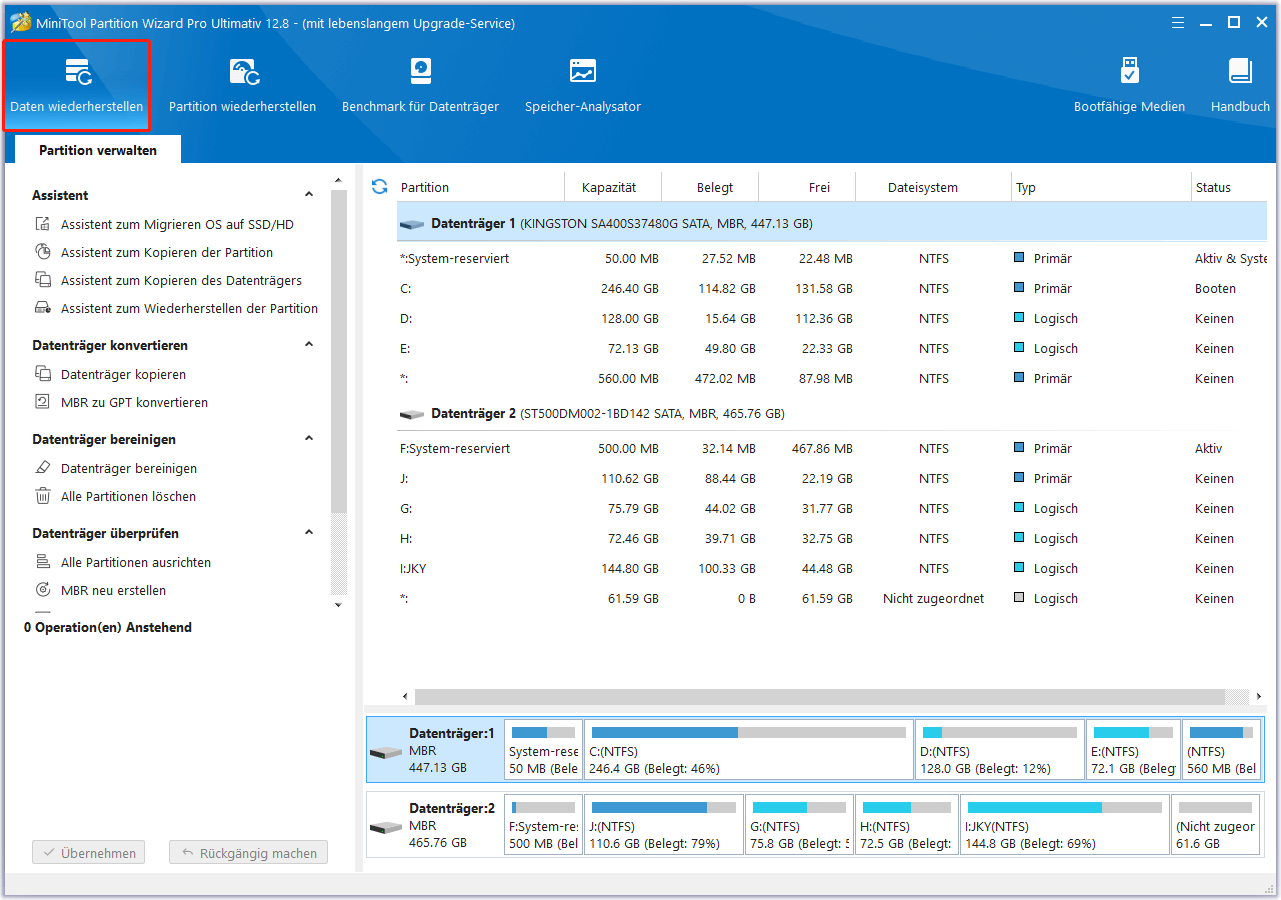The width and height of the screenshot is (1281, 900).
Task: Select partition J: row
Action: pos(831,479)
